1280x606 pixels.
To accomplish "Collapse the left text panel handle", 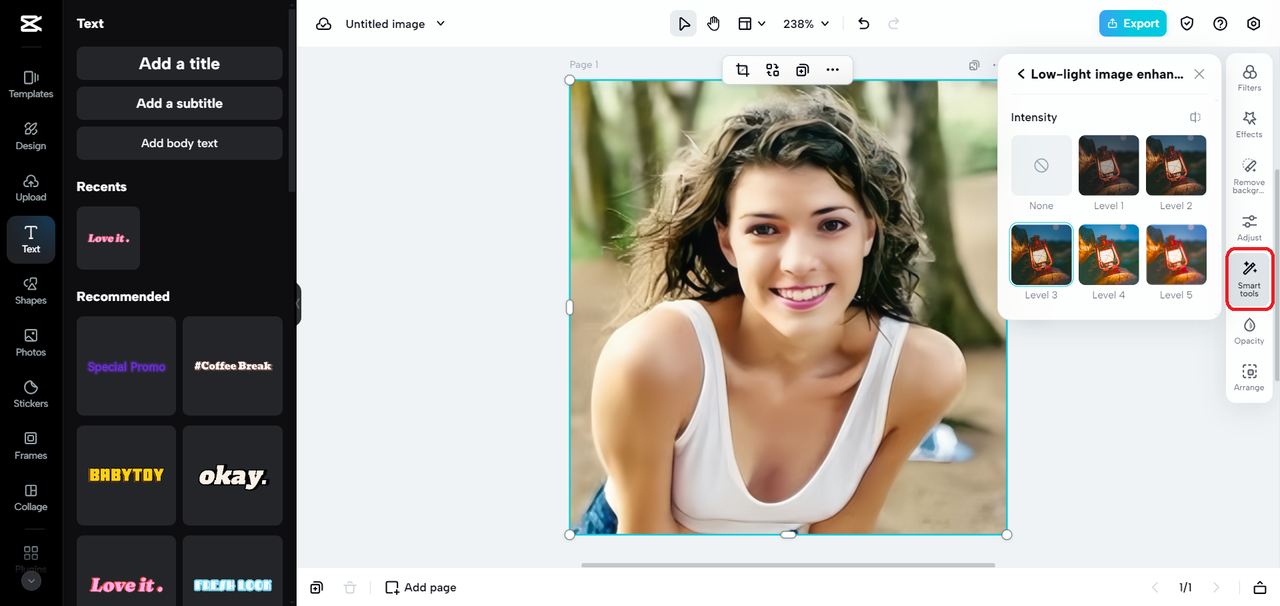I will [298, 304].
